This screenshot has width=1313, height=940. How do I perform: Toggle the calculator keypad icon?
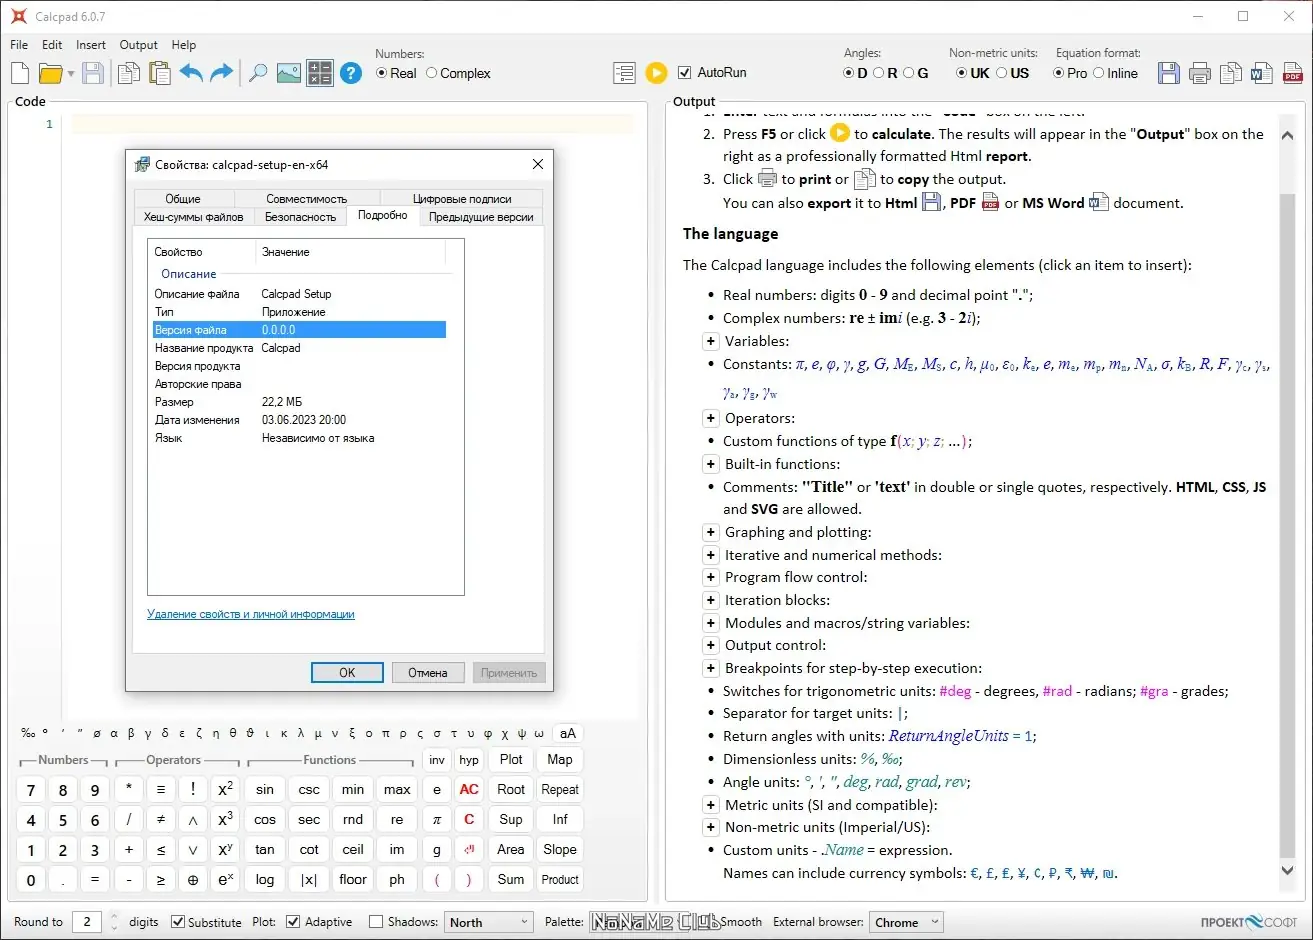(320, 73)
